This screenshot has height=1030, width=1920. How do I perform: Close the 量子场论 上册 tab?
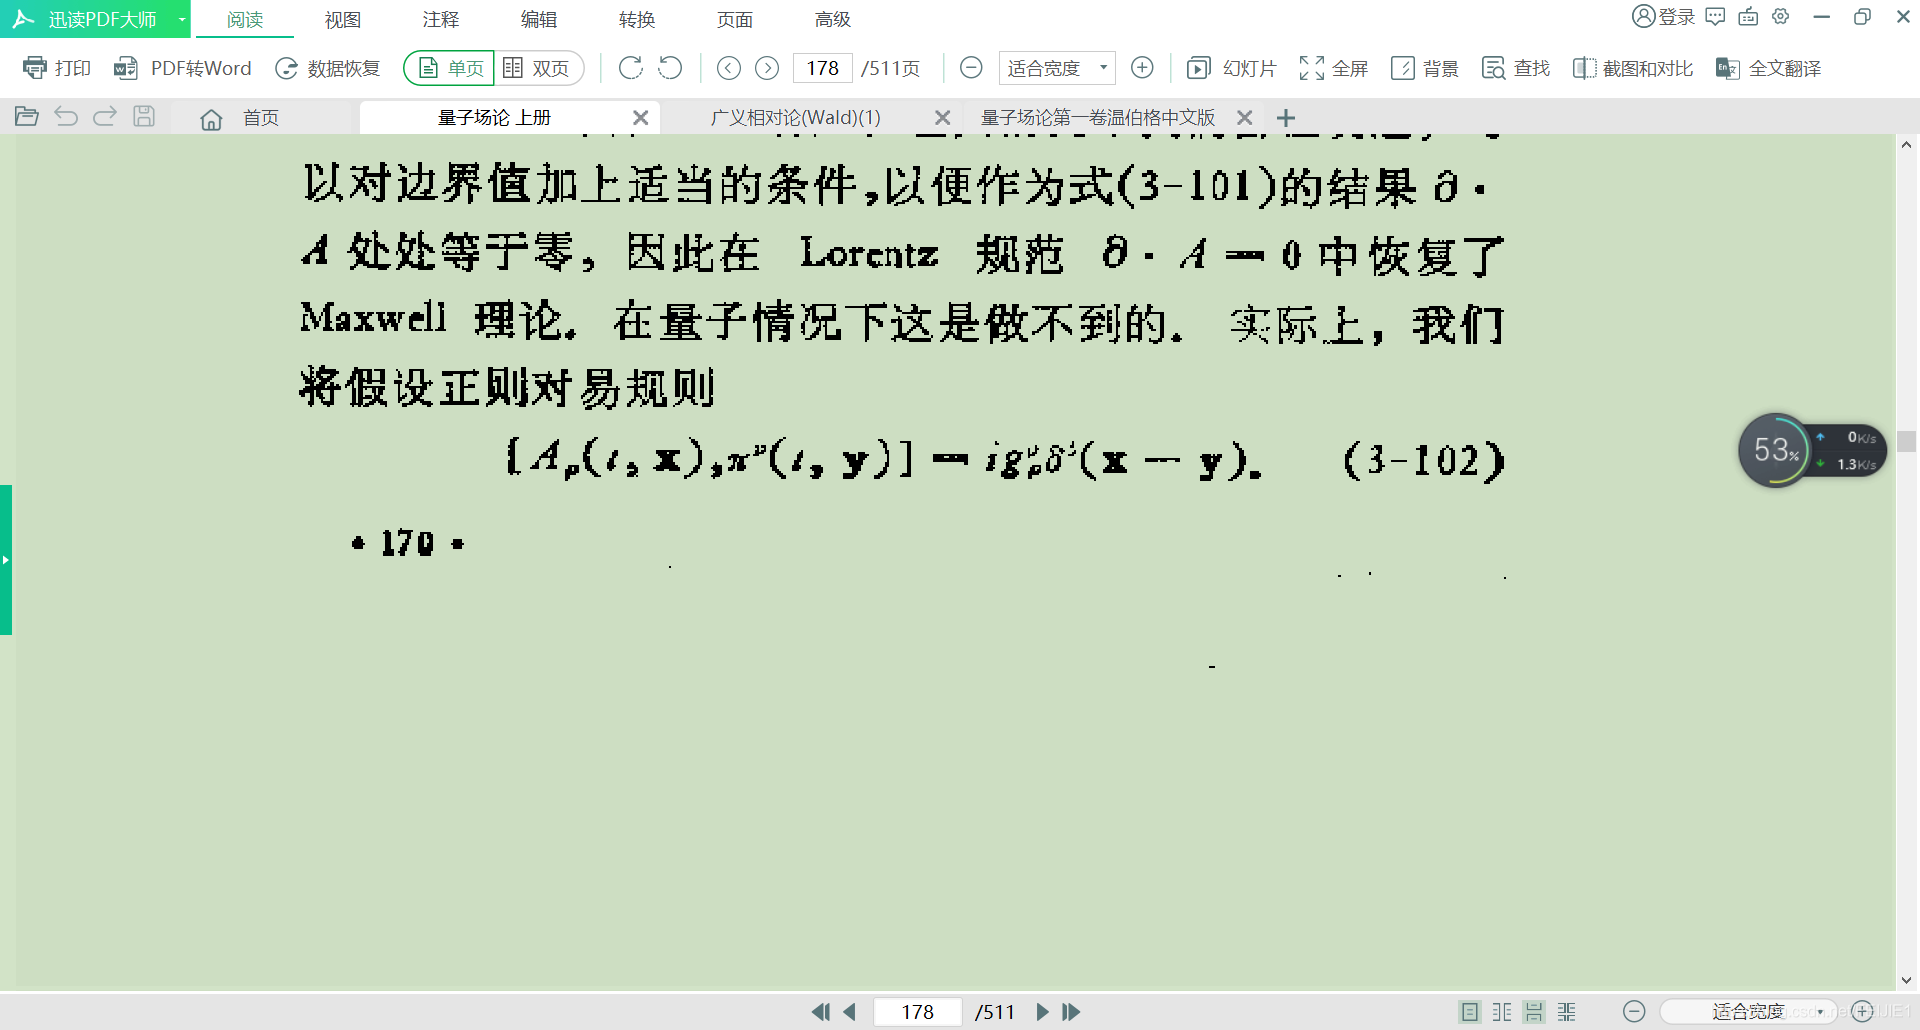(640, 118)
